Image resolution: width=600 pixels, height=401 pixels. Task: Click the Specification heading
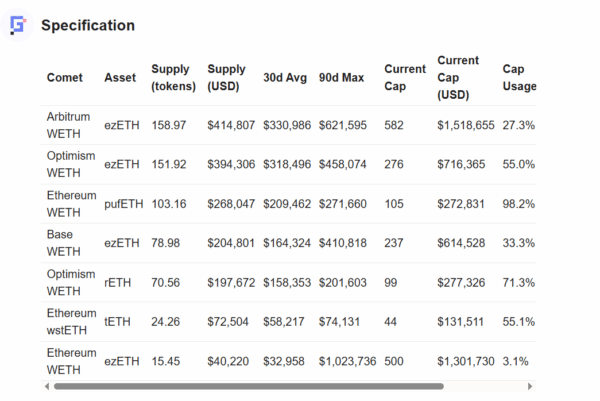coord(88,25)
